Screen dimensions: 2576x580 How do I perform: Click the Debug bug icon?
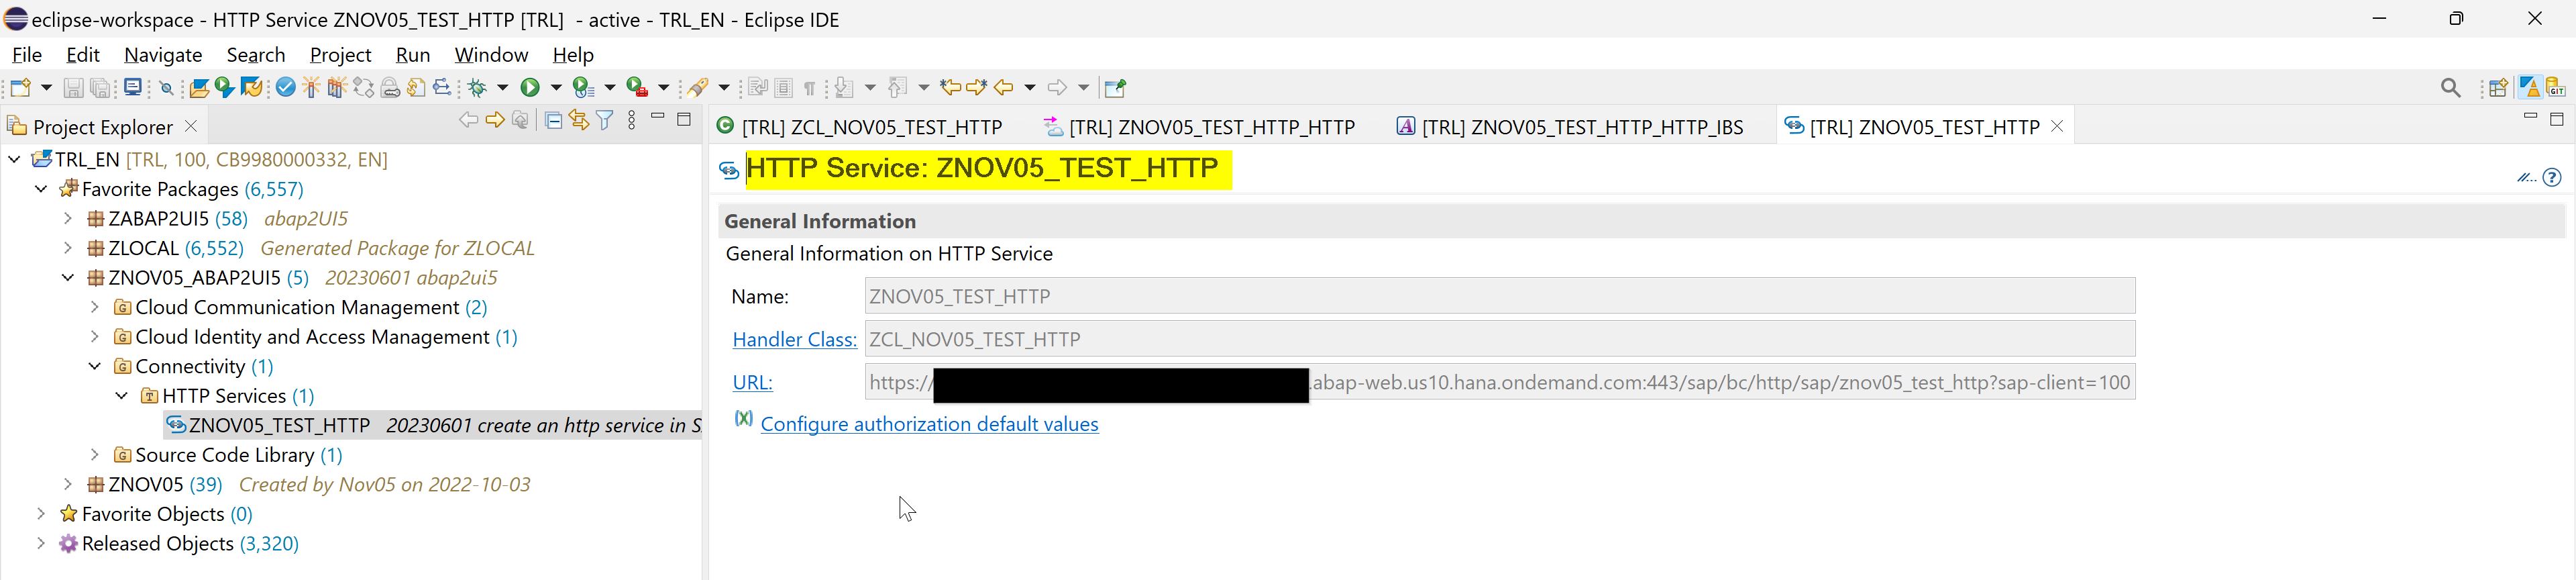[x=477, y=88]
